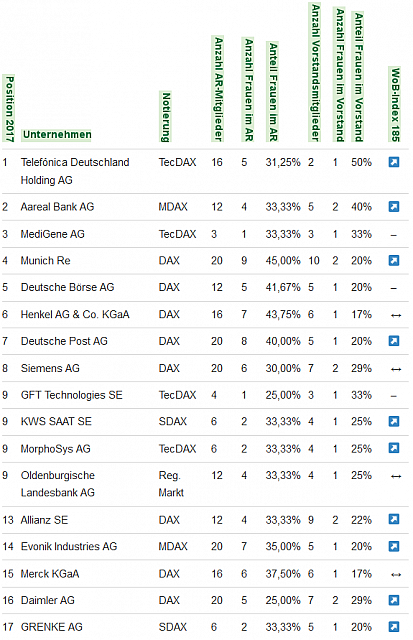
Task: Click GRENKE AG's blue arrow icon
Action: 393,627
